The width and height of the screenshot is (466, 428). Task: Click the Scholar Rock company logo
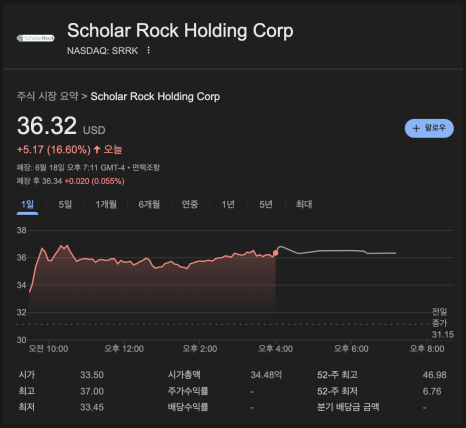[36, 38]
